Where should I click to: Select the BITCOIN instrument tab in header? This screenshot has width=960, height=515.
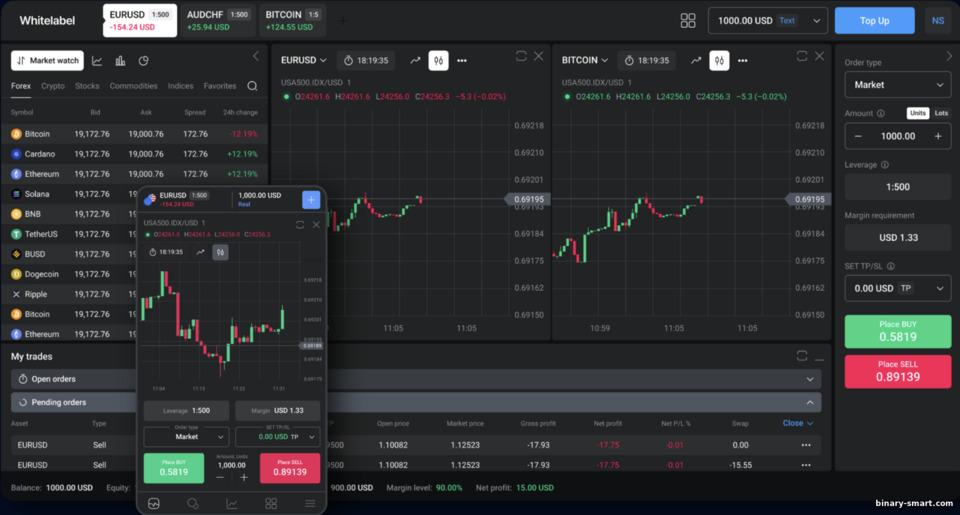pyautogui.click(x=293, y=20)
